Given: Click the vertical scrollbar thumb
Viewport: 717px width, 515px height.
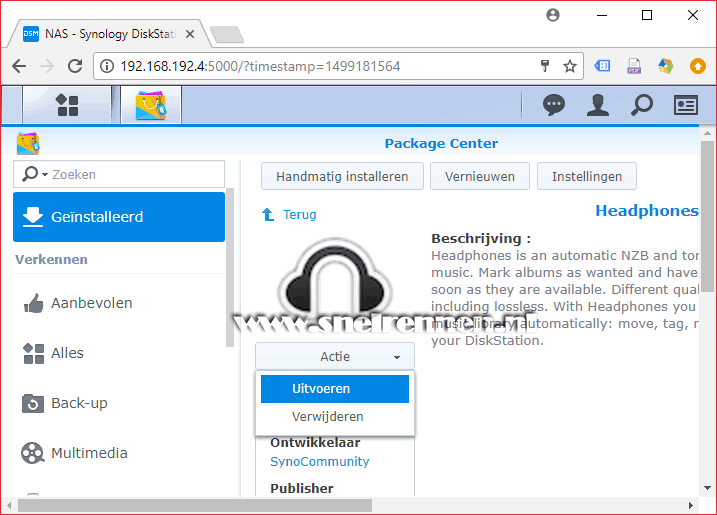Looking at the screenshot, I should click(707, 216).
